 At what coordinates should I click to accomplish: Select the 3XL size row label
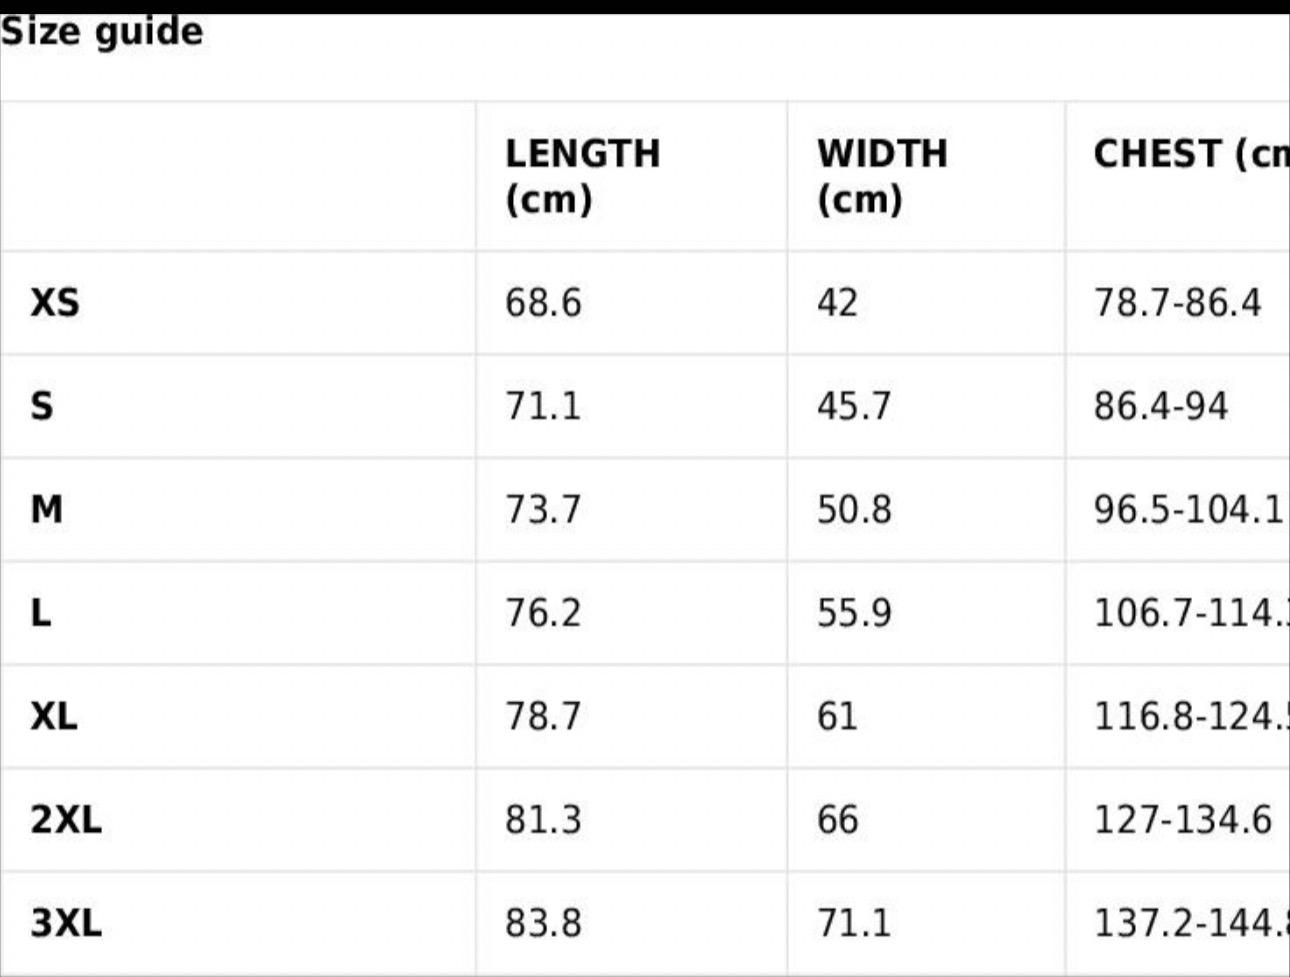[x=66, y=923]
